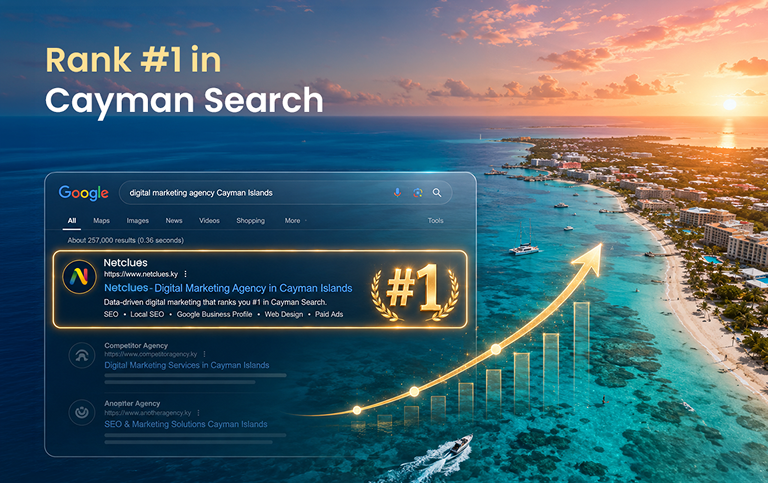Open the News tab
The width and height of the screenshot is (768, 483).
tap(174, 220)
